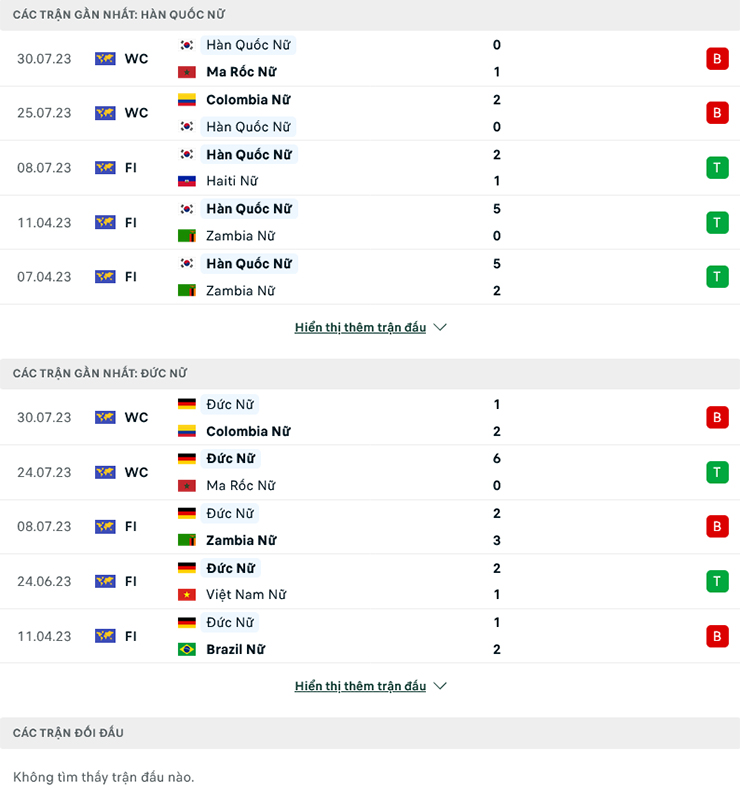The image size is (740, 790).
Task: Click the green T result badge for 24.06.23
Action: (x=717, y=581)
